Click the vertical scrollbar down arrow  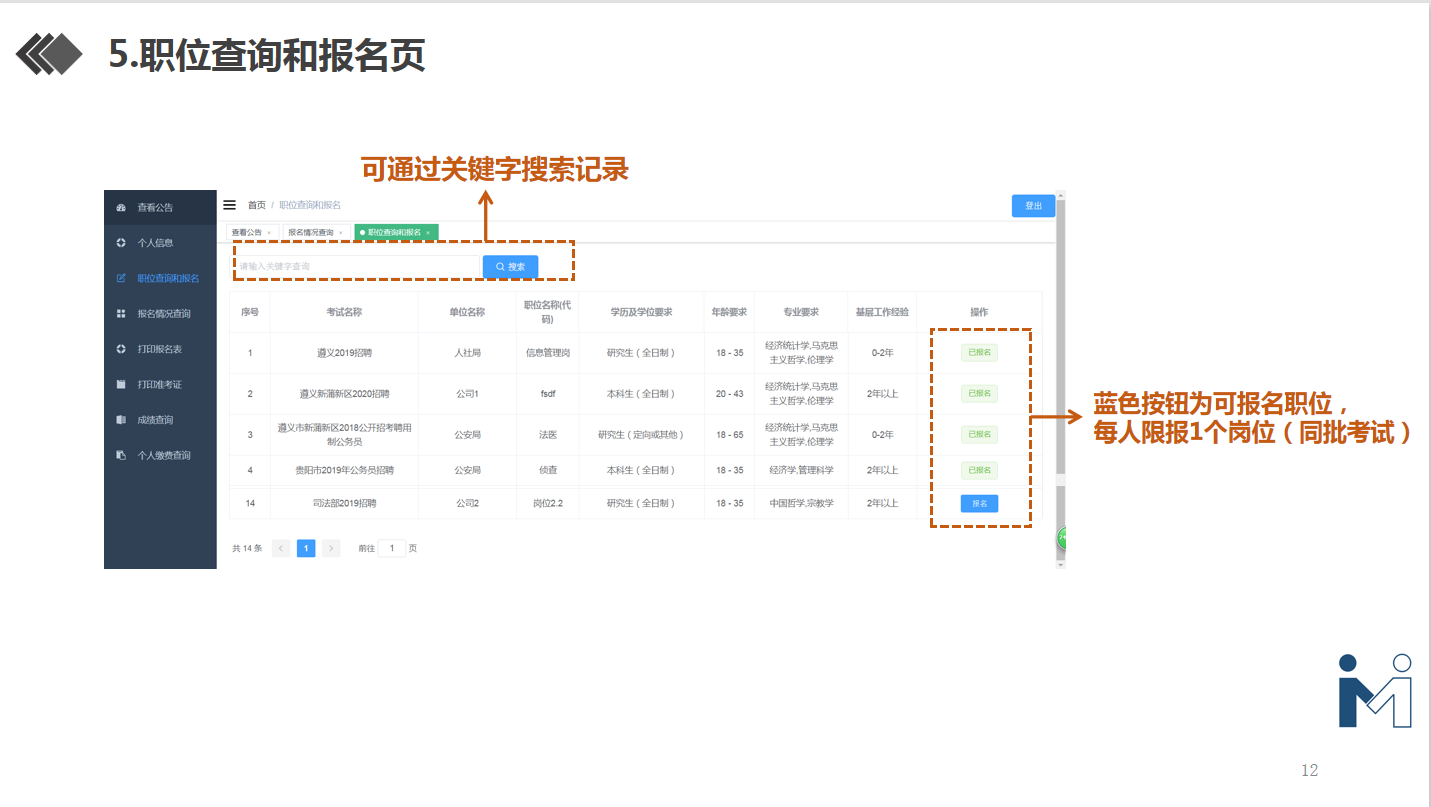(x=1061, y=565)
